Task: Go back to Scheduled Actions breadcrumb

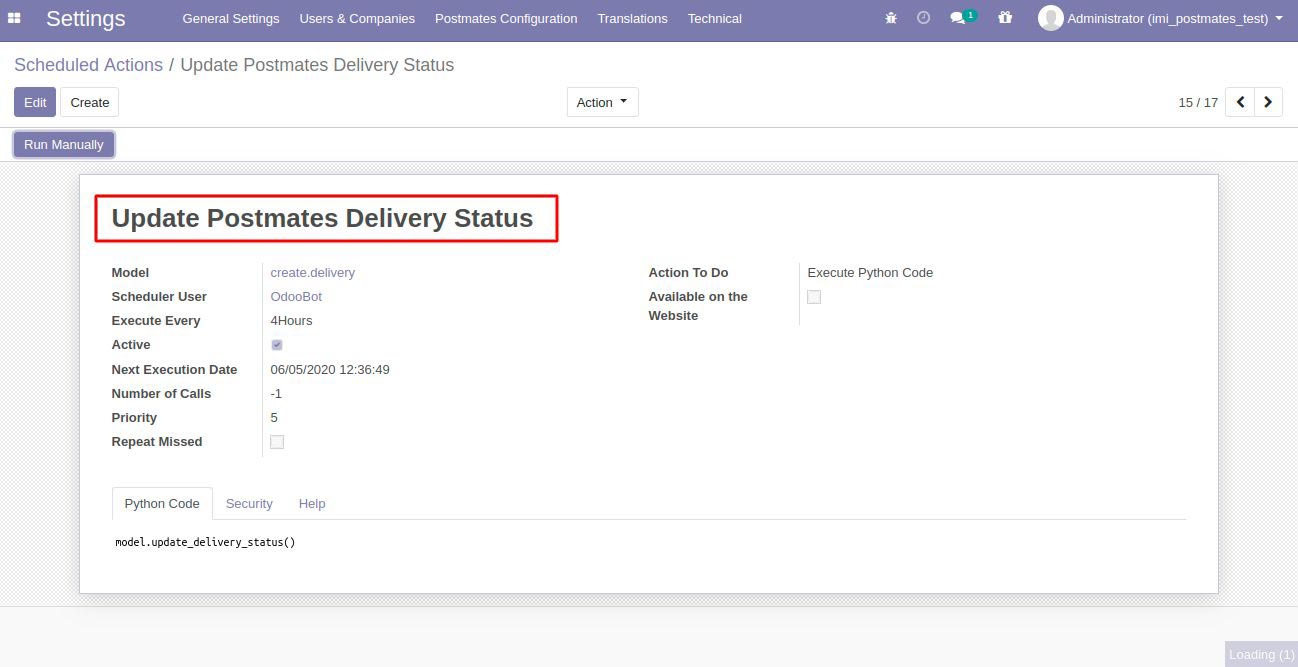Action: click(x=88, y=65)
